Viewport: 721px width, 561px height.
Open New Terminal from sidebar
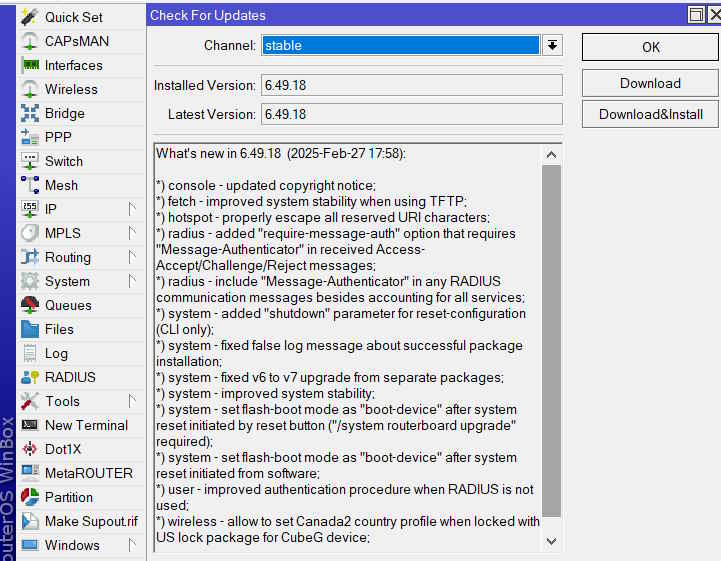pyautogui.click(x=82, y=425)
